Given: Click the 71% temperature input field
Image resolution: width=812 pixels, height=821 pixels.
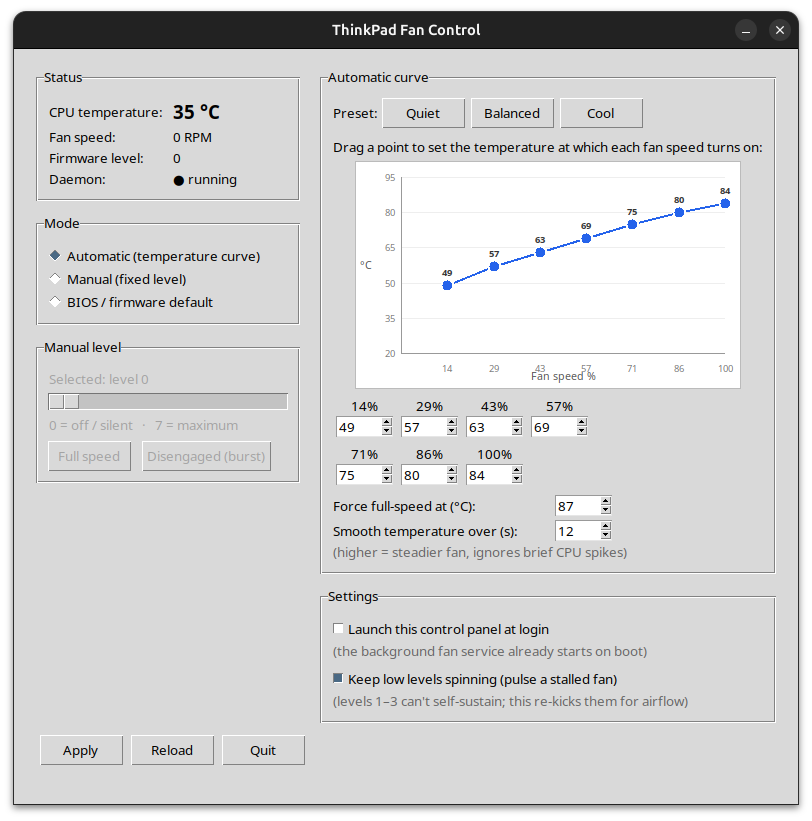Looking at the screenshot, I should point(359,475).
